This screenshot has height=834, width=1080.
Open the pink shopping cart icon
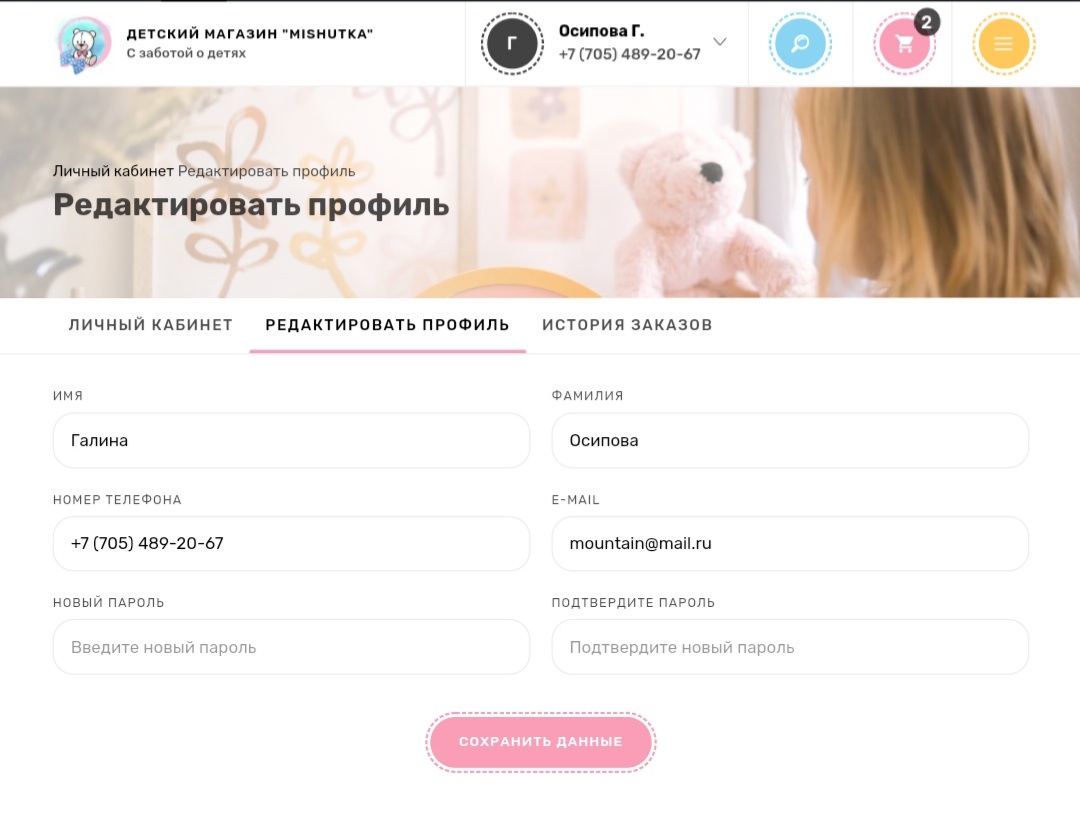click(904, 43)
